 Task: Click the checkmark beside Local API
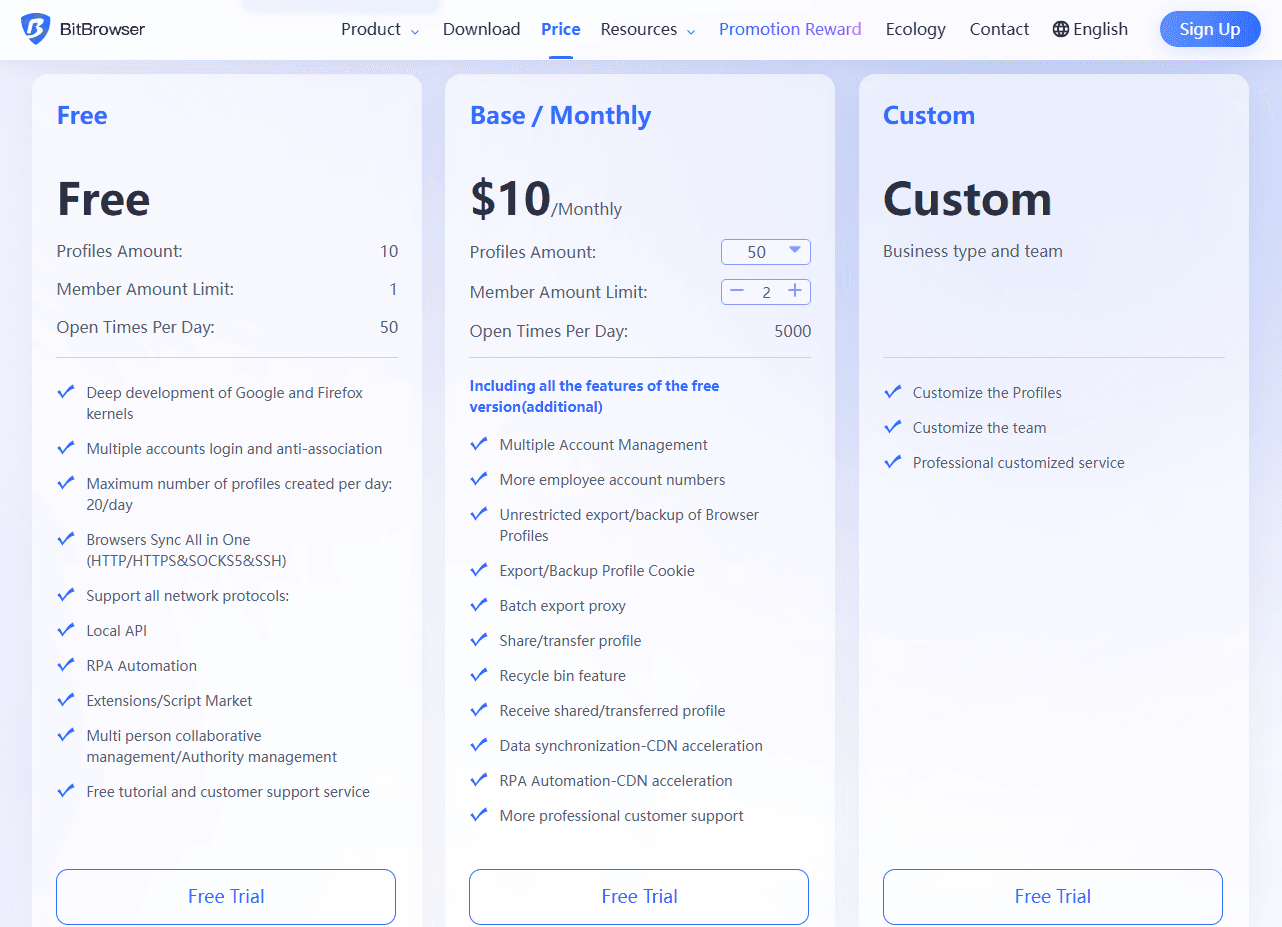coord(65,630)
